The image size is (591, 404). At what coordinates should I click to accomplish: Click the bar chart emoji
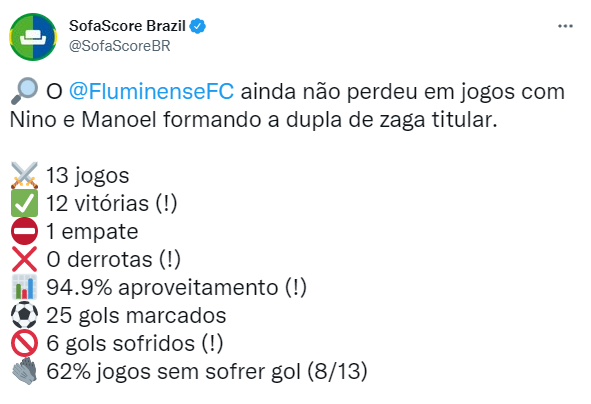(24, 287)
